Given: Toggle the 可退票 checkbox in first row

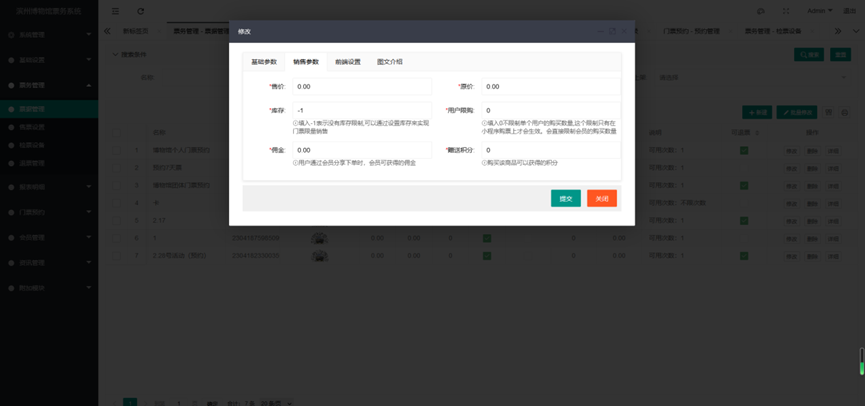Looking at the screenshot, I should coord(743,151).
